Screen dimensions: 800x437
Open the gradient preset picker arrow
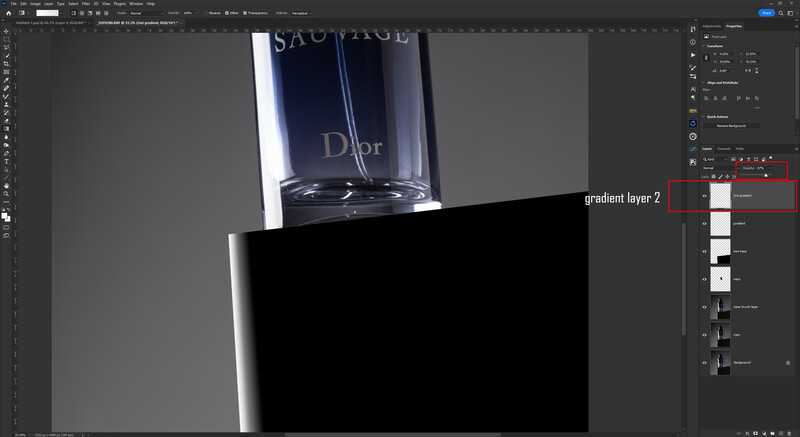tap(61, 13)
